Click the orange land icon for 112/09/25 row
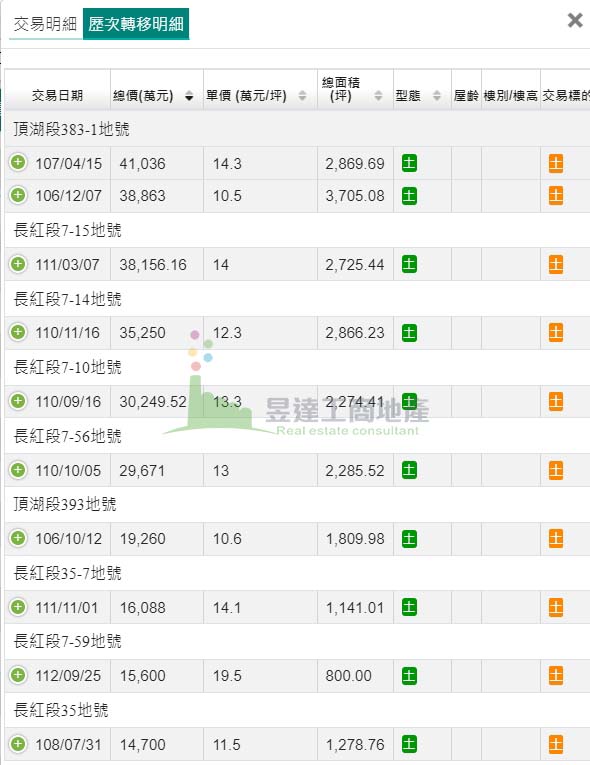Viewport: 590px width, 765px height. [x=556, y=676]
